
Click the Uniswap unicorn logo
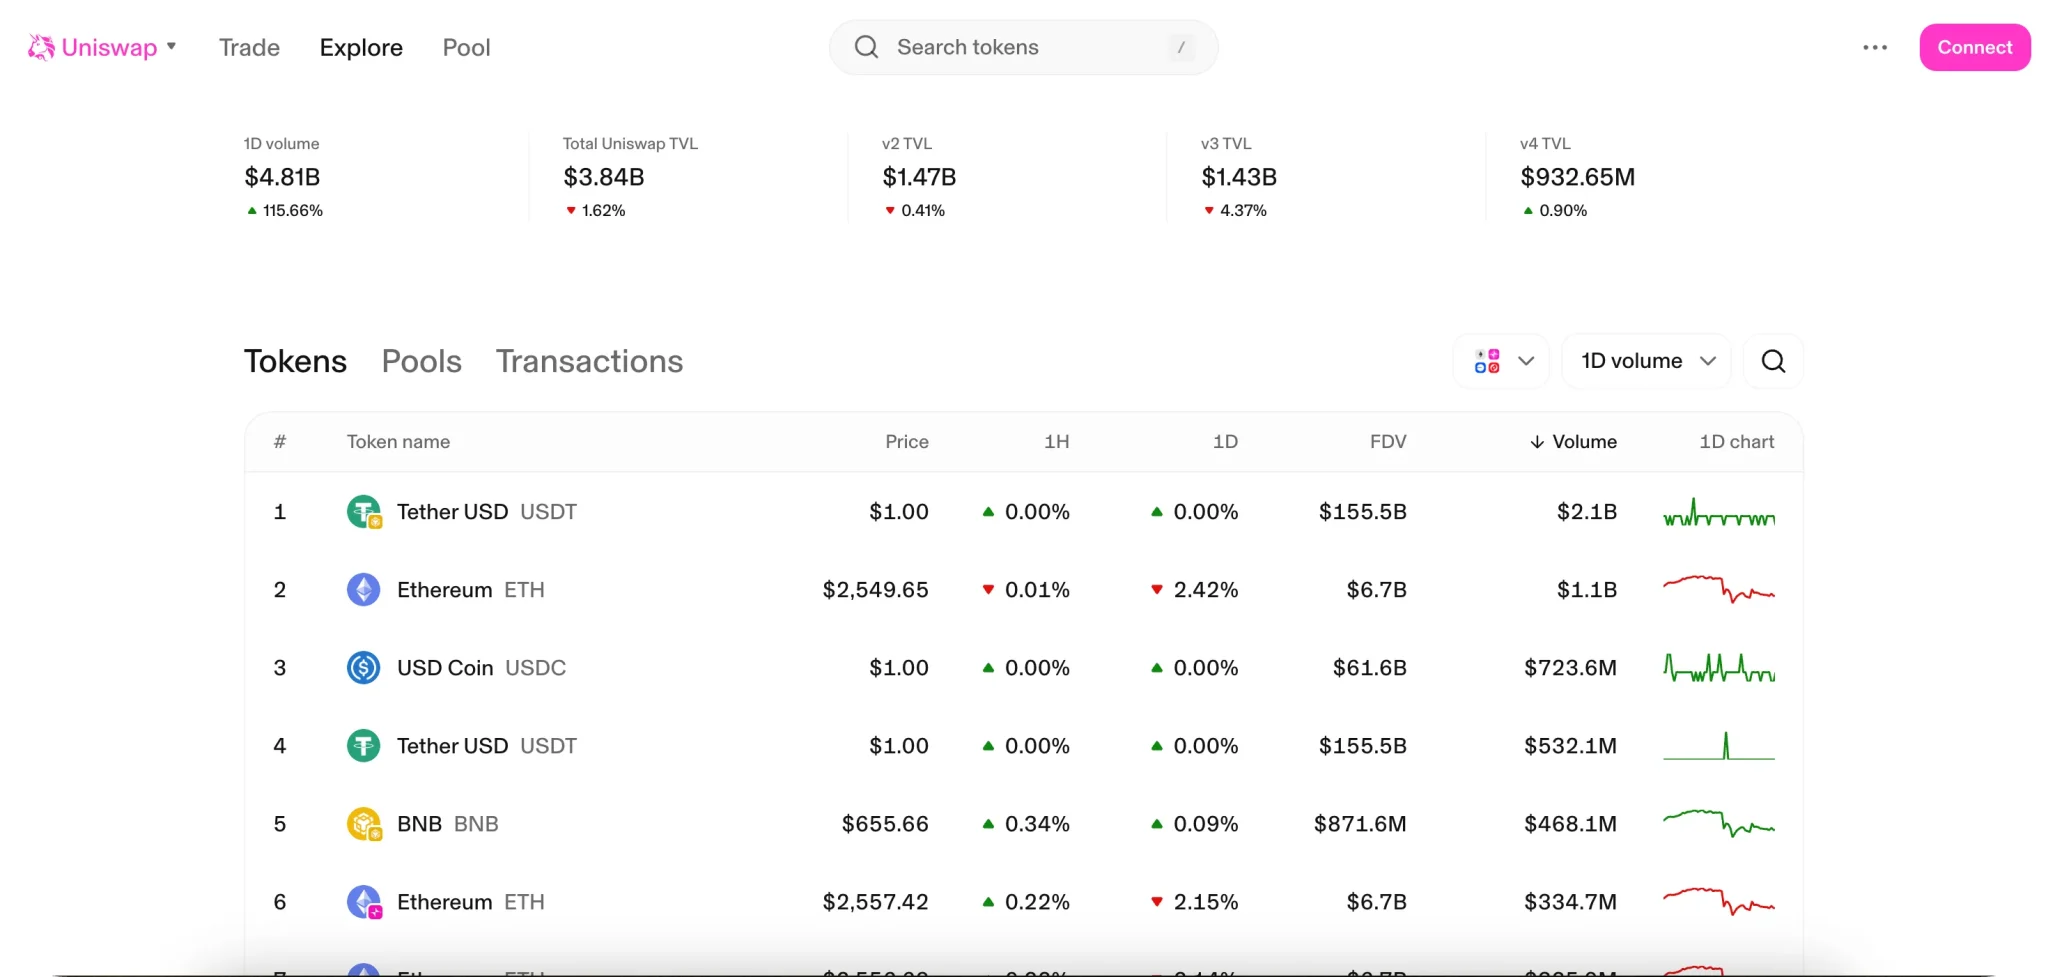pyautogui.click(x=41, y=47)
